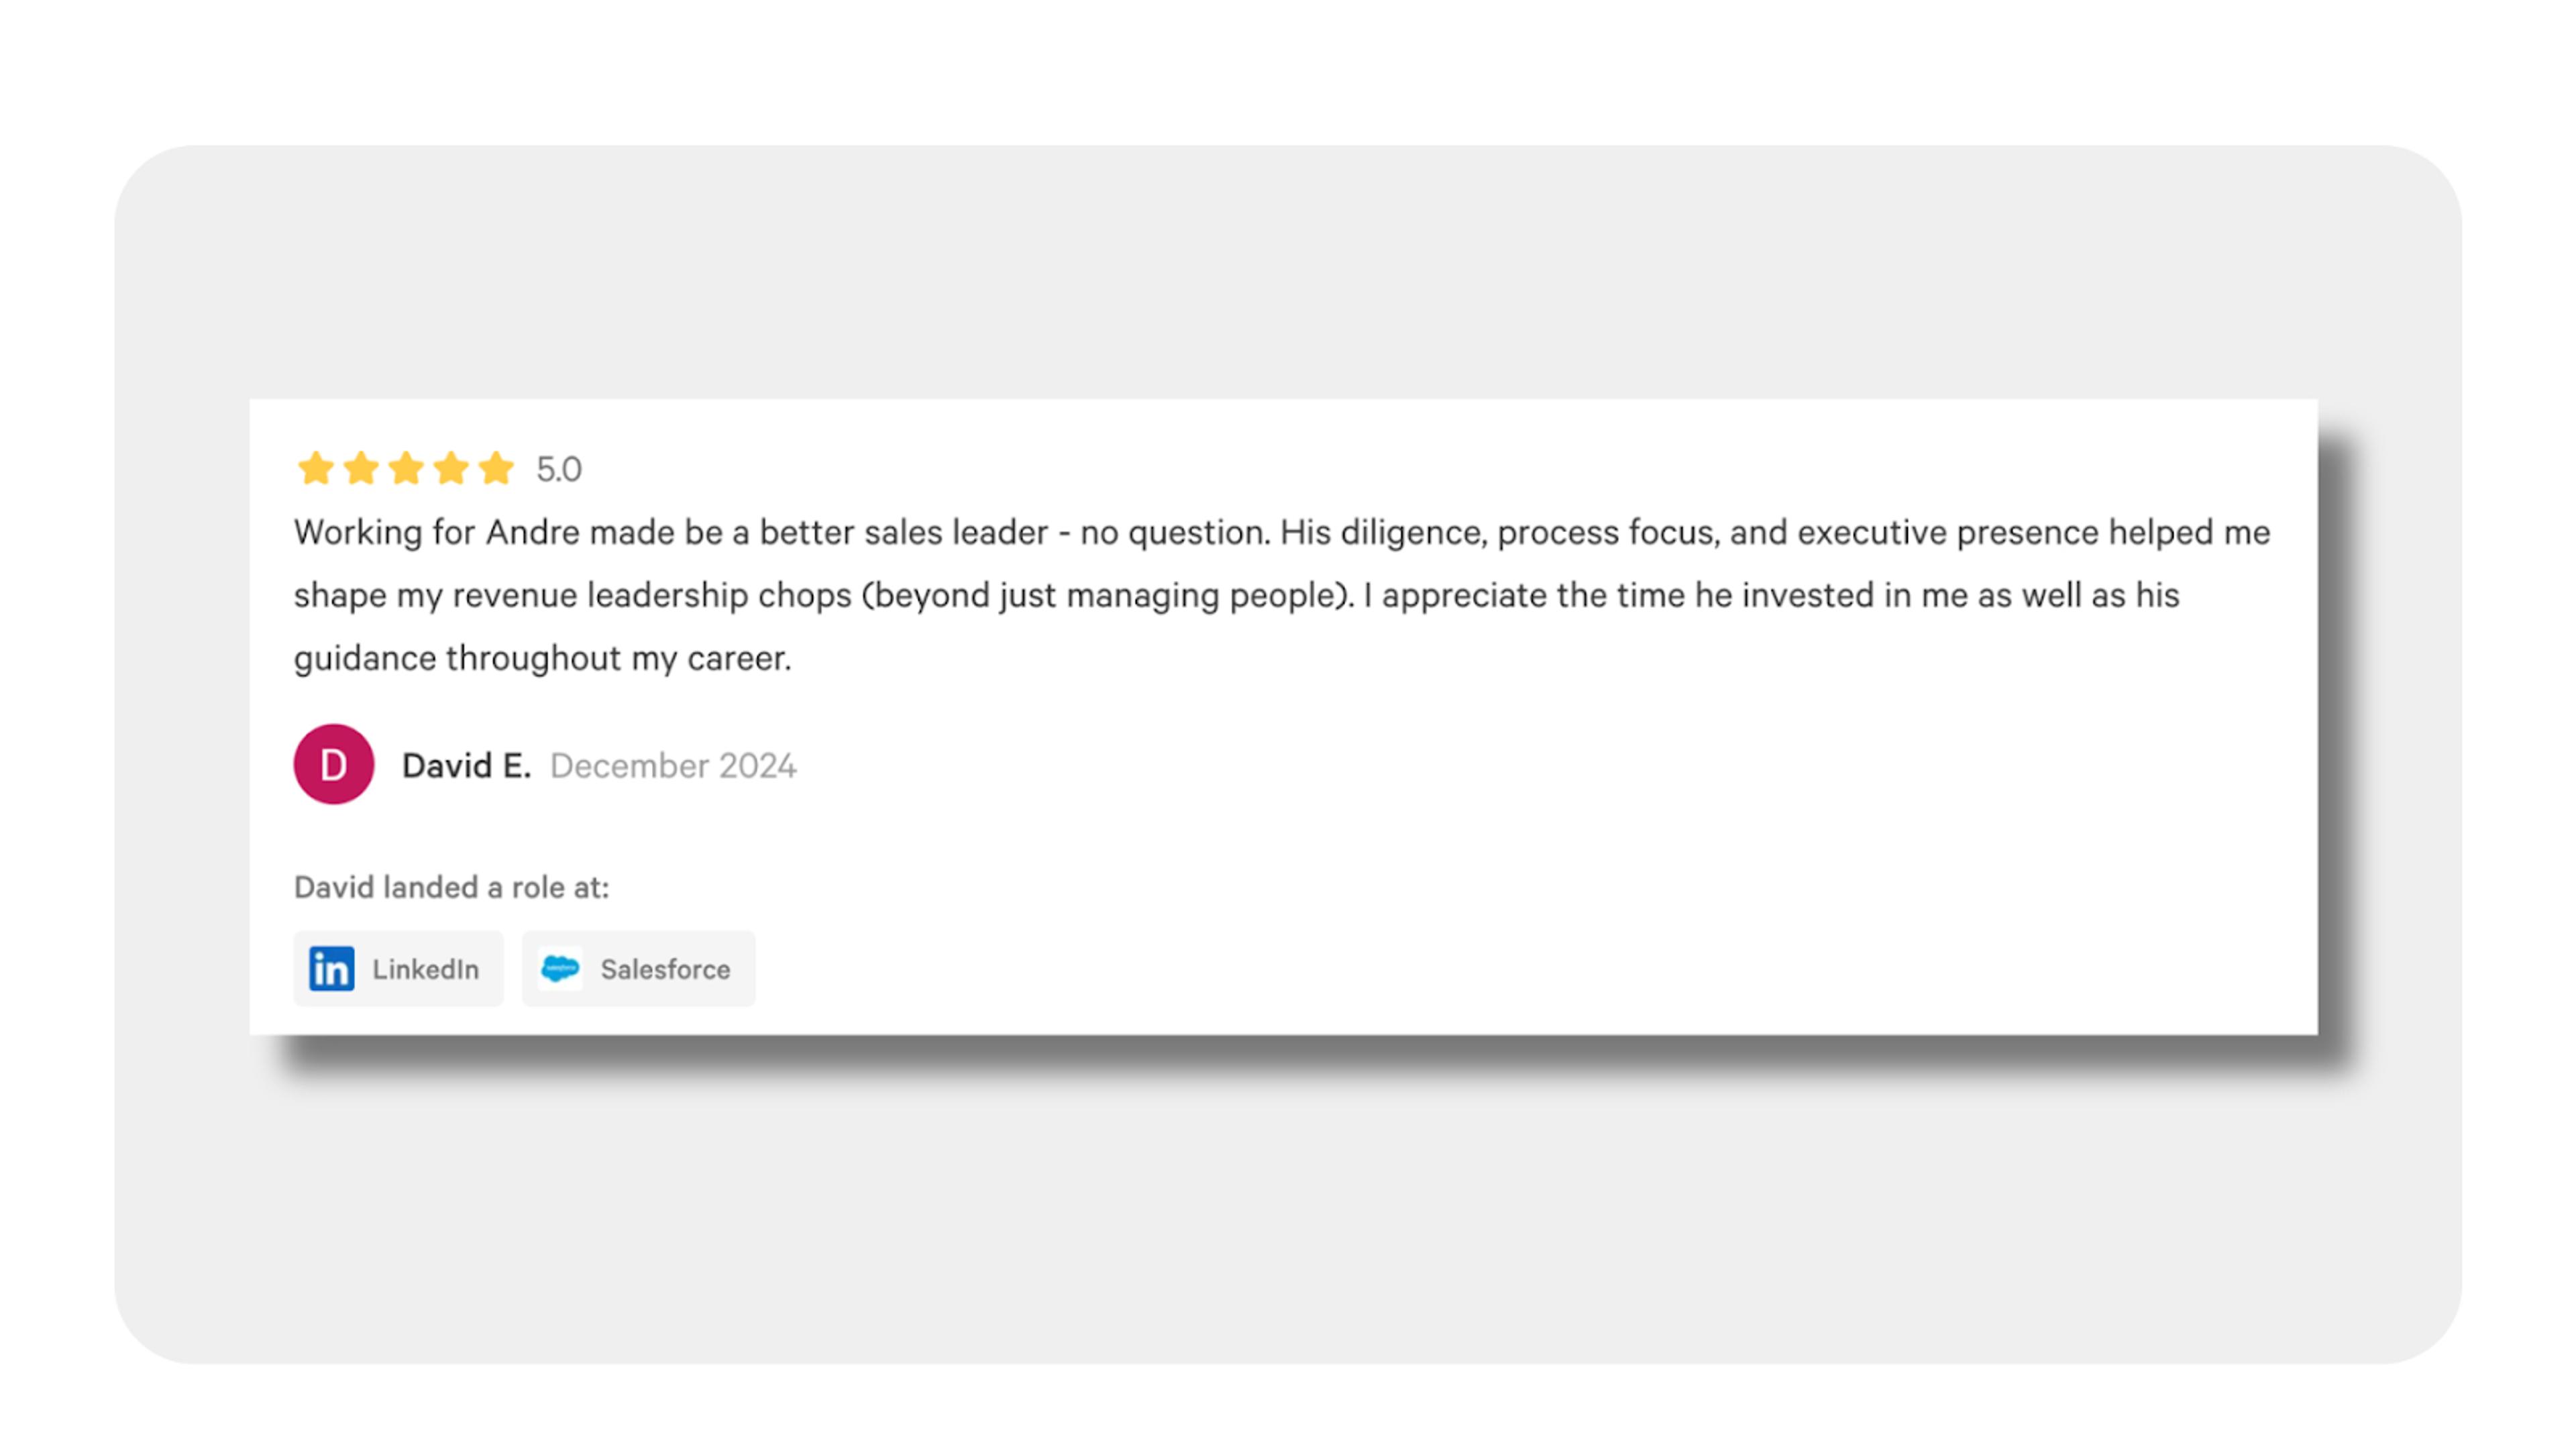The height and width of the screenshot is (1449, 2576).
Task: Click the 5.0 rating score
Action: (559, 469)
